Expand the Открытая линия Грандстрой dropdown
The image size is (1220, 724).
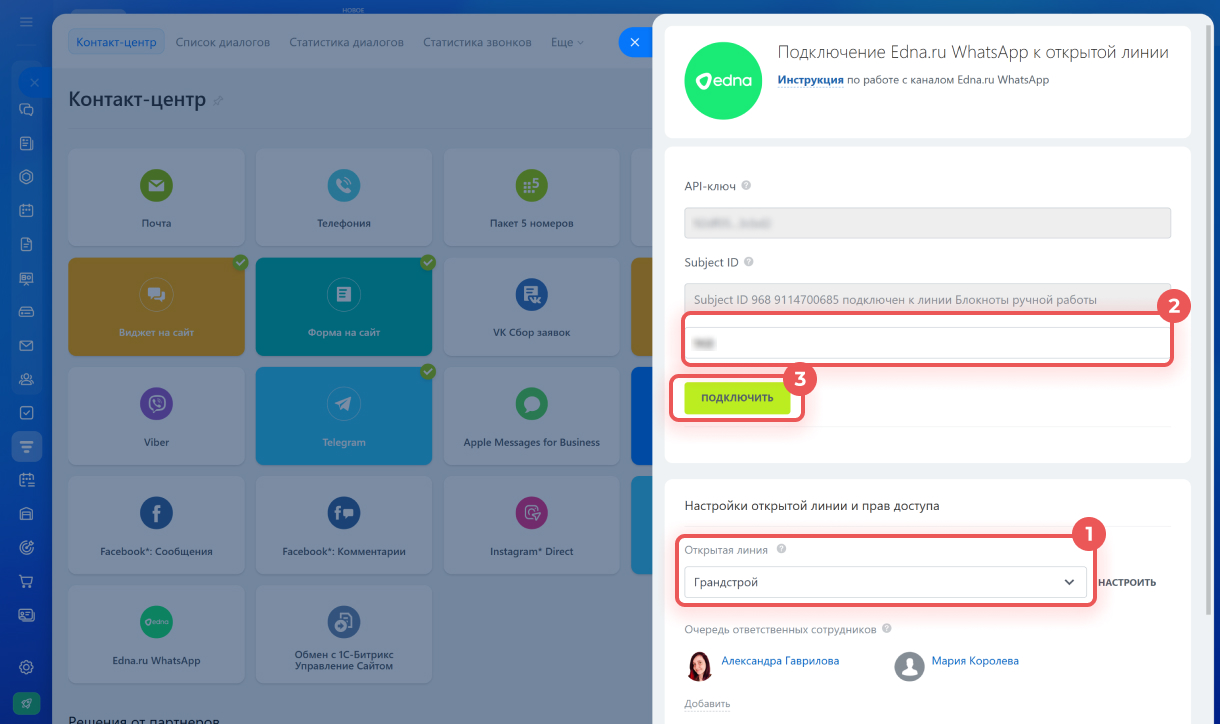click(x=885, y=582)
